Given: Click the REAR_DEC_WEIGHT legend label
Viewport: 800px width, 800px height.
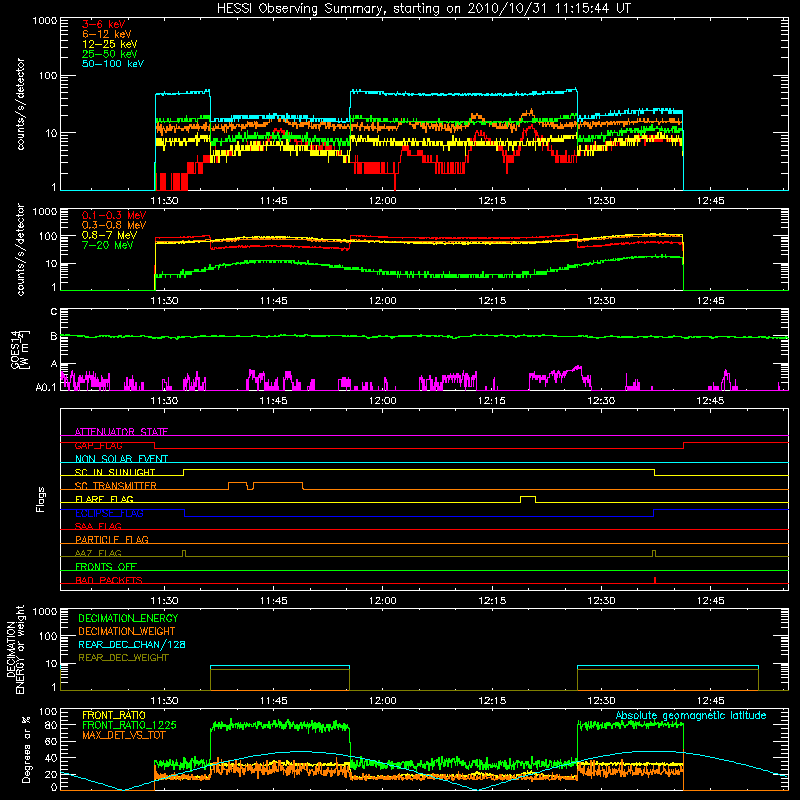Looking at the screenshot, I should point(123,658).
